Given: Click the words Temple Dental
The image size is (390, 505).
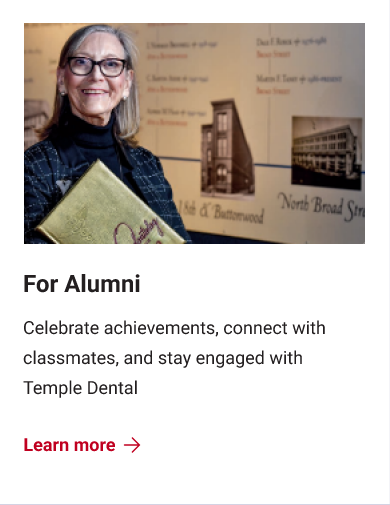Looking at the screenshot, I should (80, 388).
